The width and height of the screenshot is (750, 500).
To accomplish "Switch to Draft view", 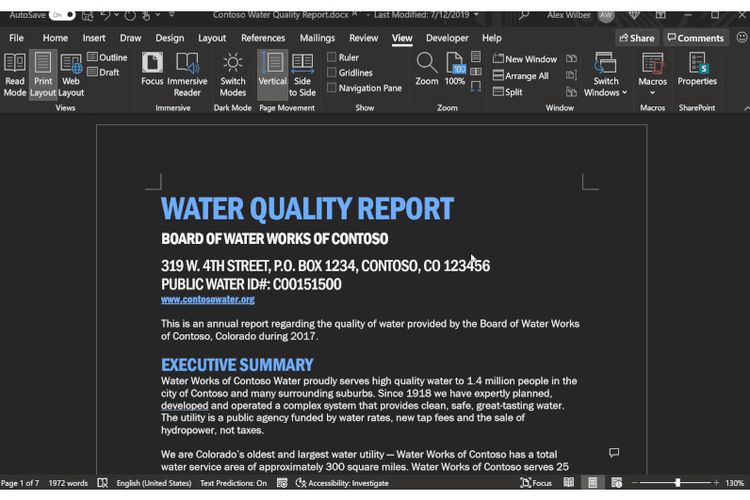I will point(103,72).
